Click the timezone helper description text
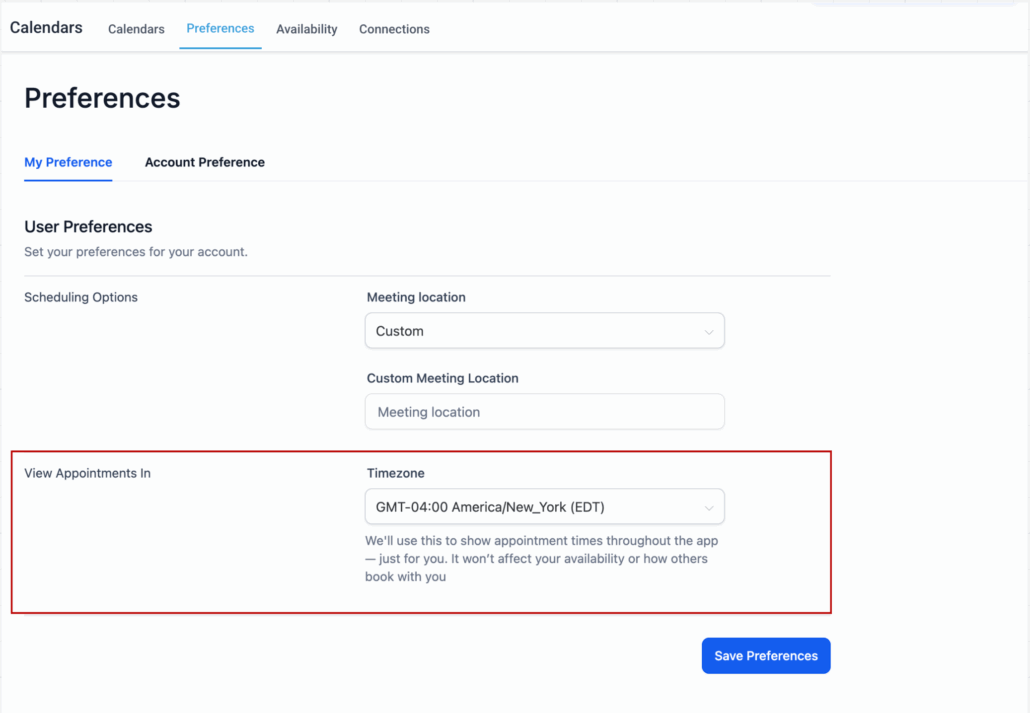 540,559
